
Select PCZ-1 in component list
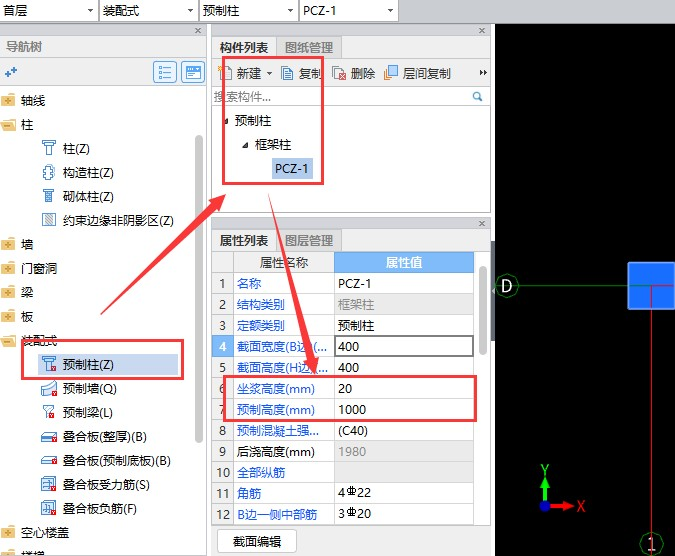291,168
